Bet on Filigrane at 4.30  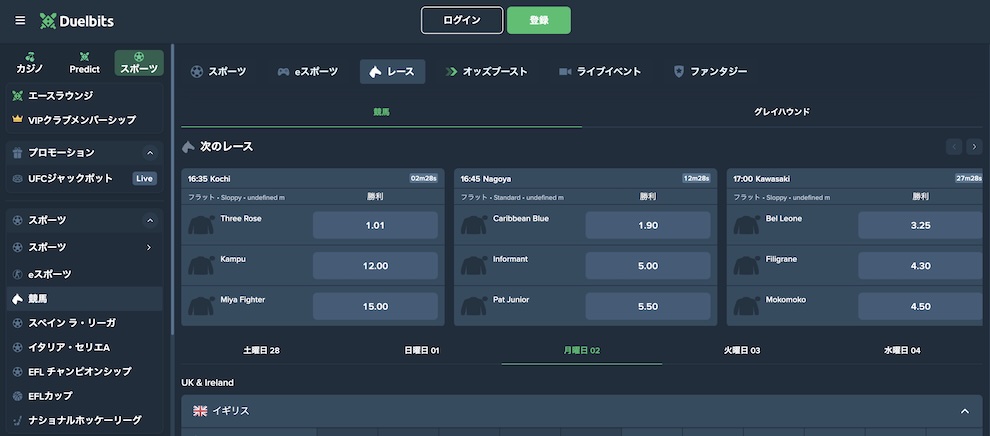pos(921,266)
